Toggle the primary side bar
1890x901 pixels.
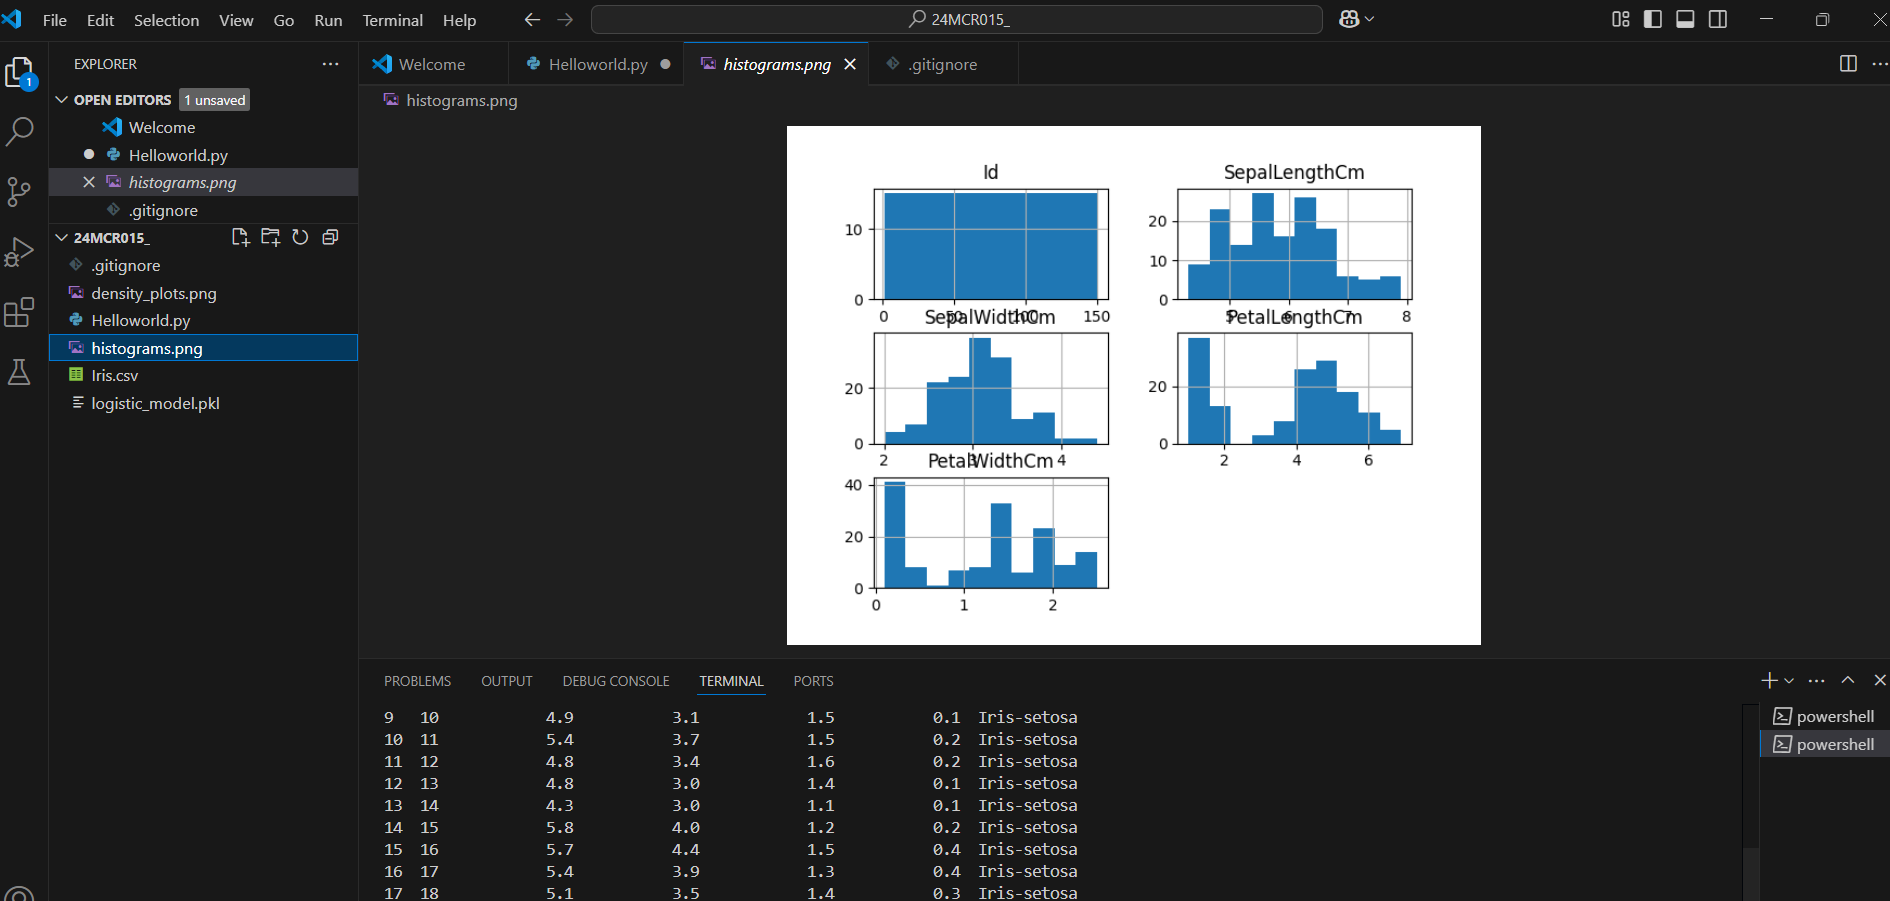tap(1653, 19)
